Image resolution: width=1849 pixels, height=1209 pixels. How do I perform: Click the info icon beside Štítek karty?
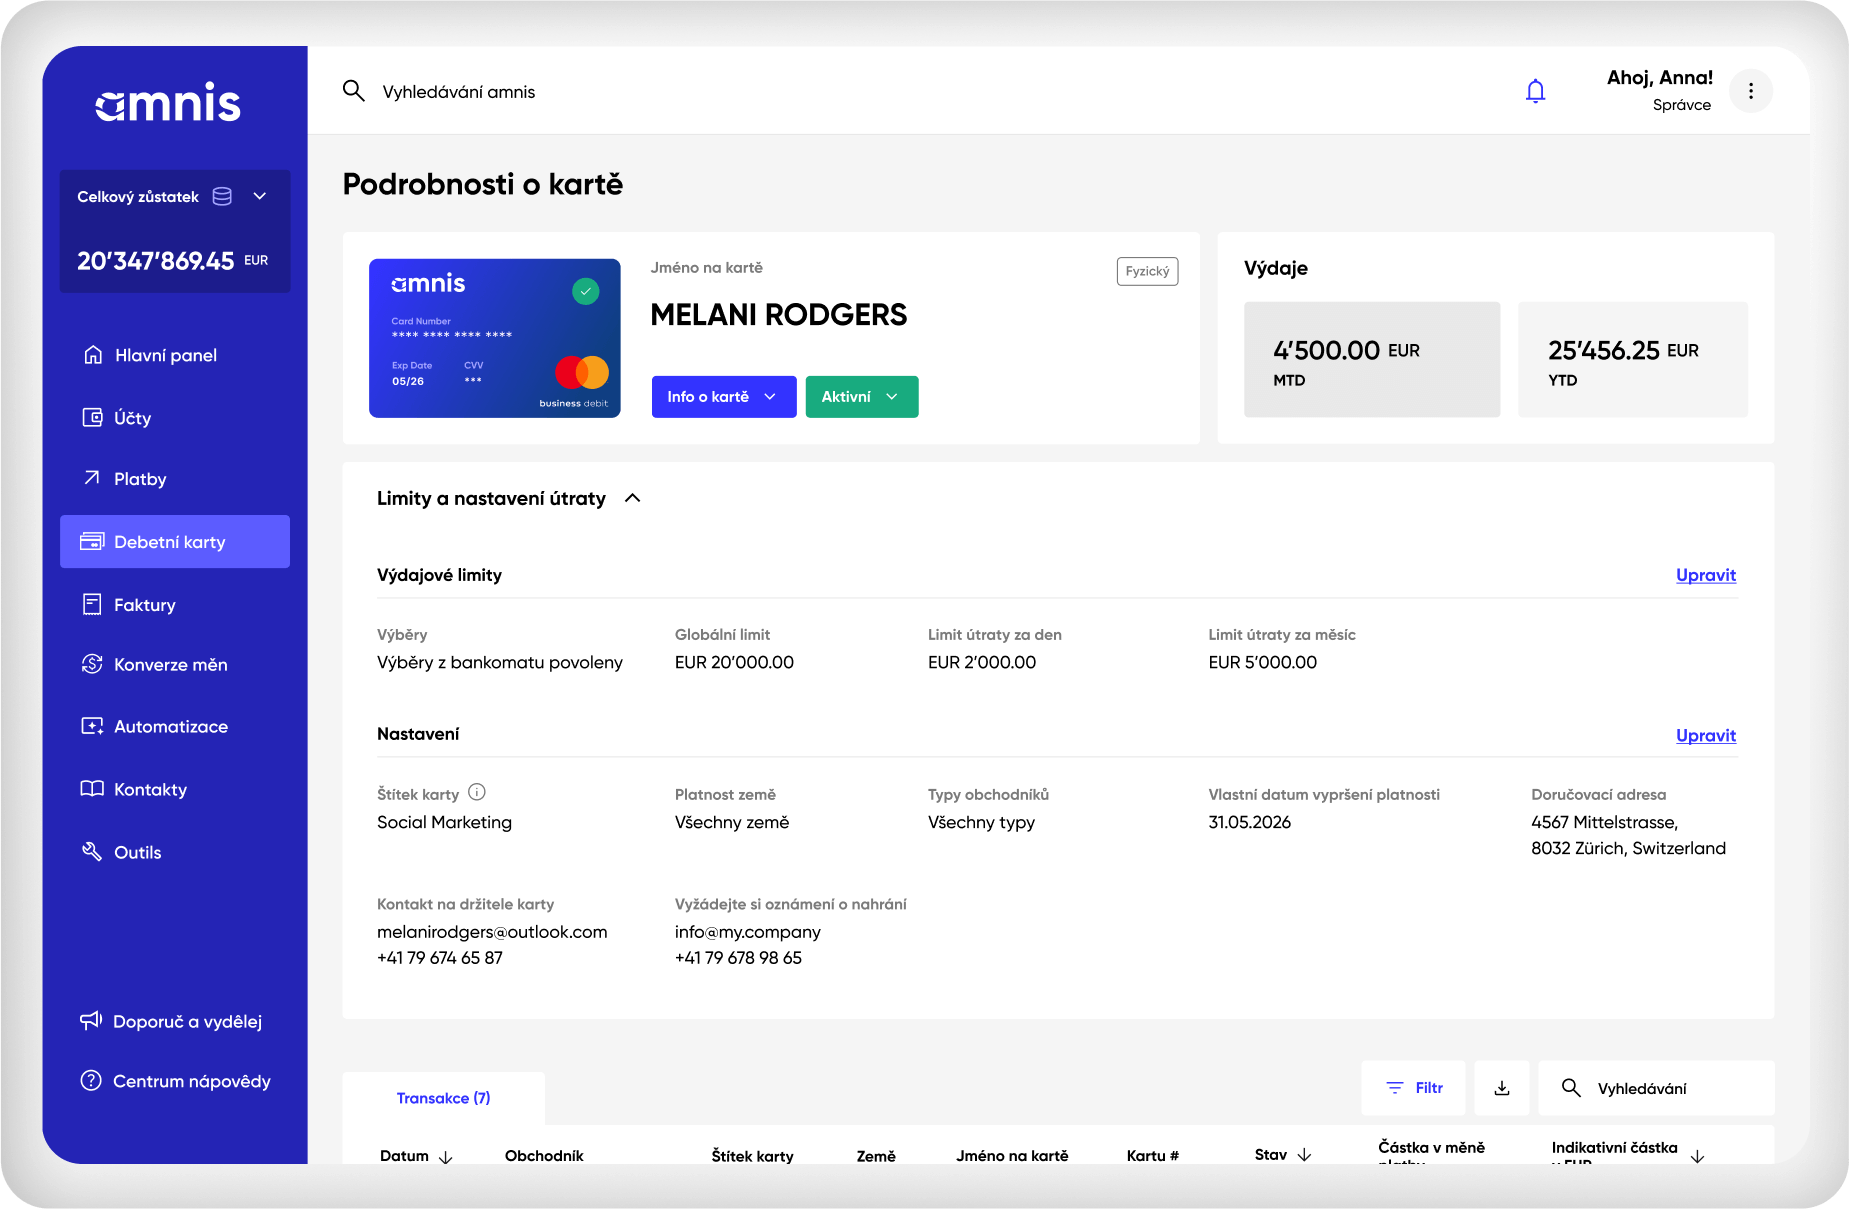(477, 793)
